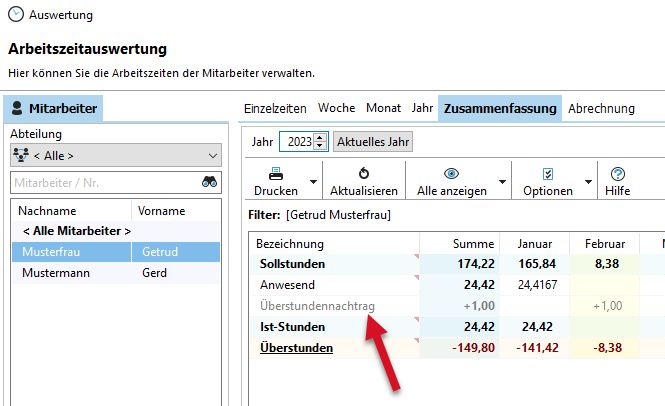Click the Drucken printer icon
The width and height of the screenshot is (665, 406).
pyautogui.click(x=275, y=173)
